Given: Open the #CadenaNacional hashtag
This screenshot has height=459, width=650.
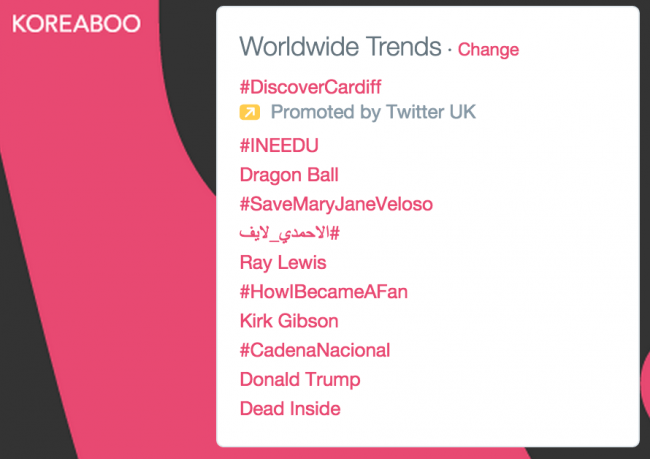Looking at the screenshot, I should 315,350.
